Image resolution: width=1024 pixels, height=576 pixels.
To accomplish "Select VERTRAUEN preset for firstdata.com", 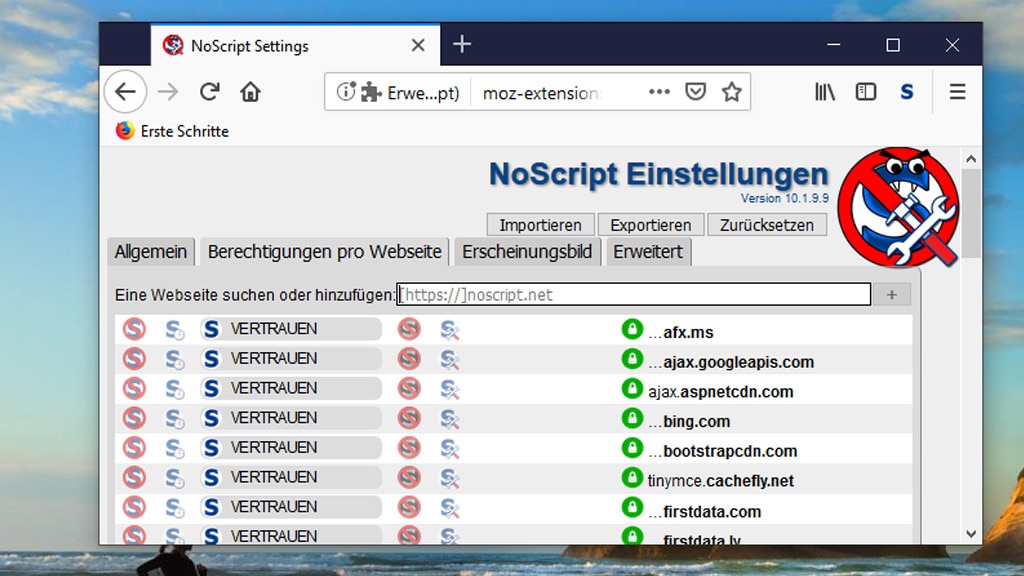I will point(291,507).
